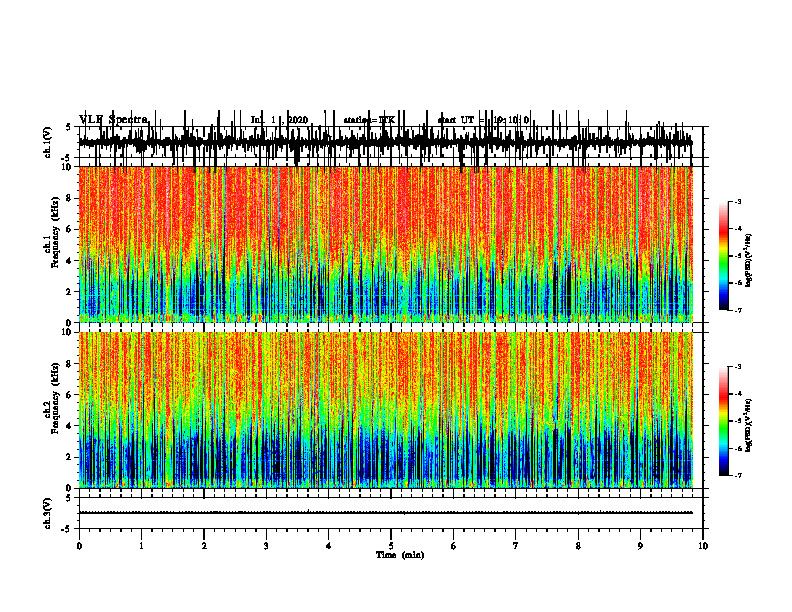Click the time axis tick label '10'
This screenshot has height=612, width=792.
pos(703,546)
